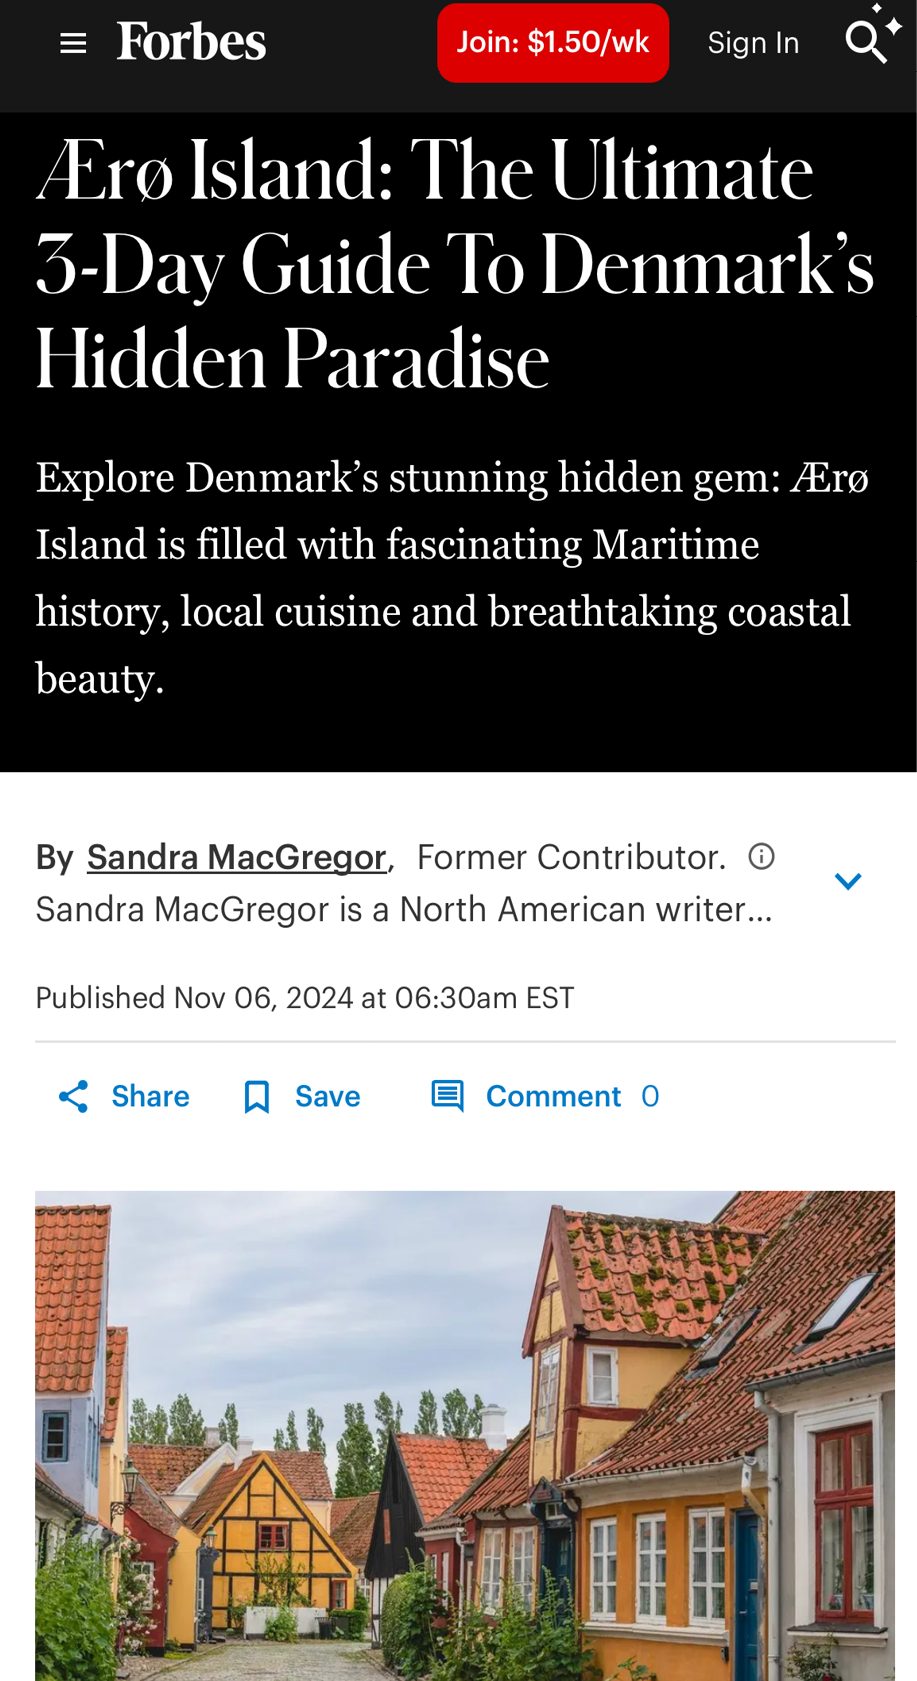
Task: Click the share arrow icon
Action: (x=74, y=1097)
